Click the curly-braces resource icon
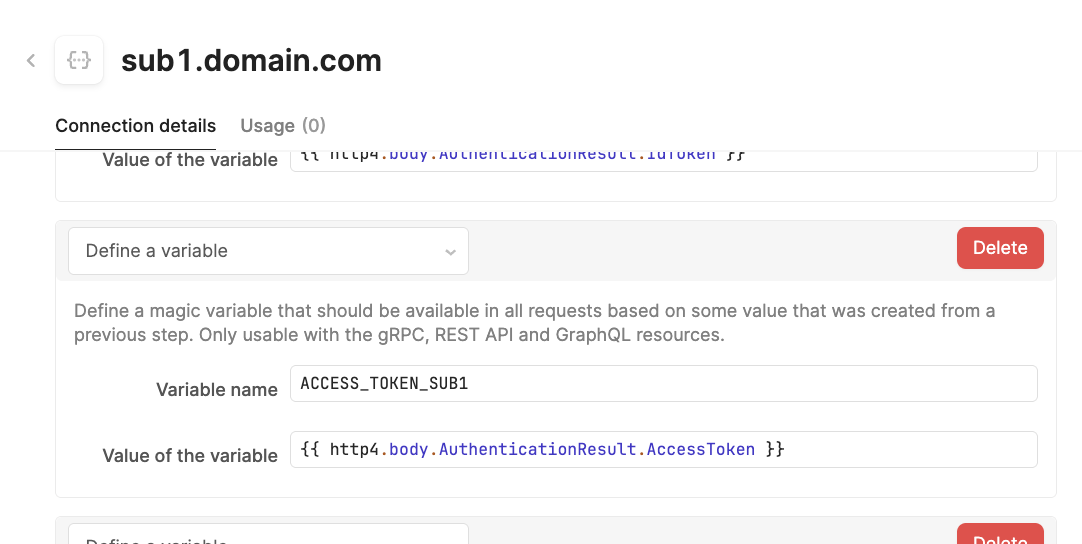 coord(79,60)
